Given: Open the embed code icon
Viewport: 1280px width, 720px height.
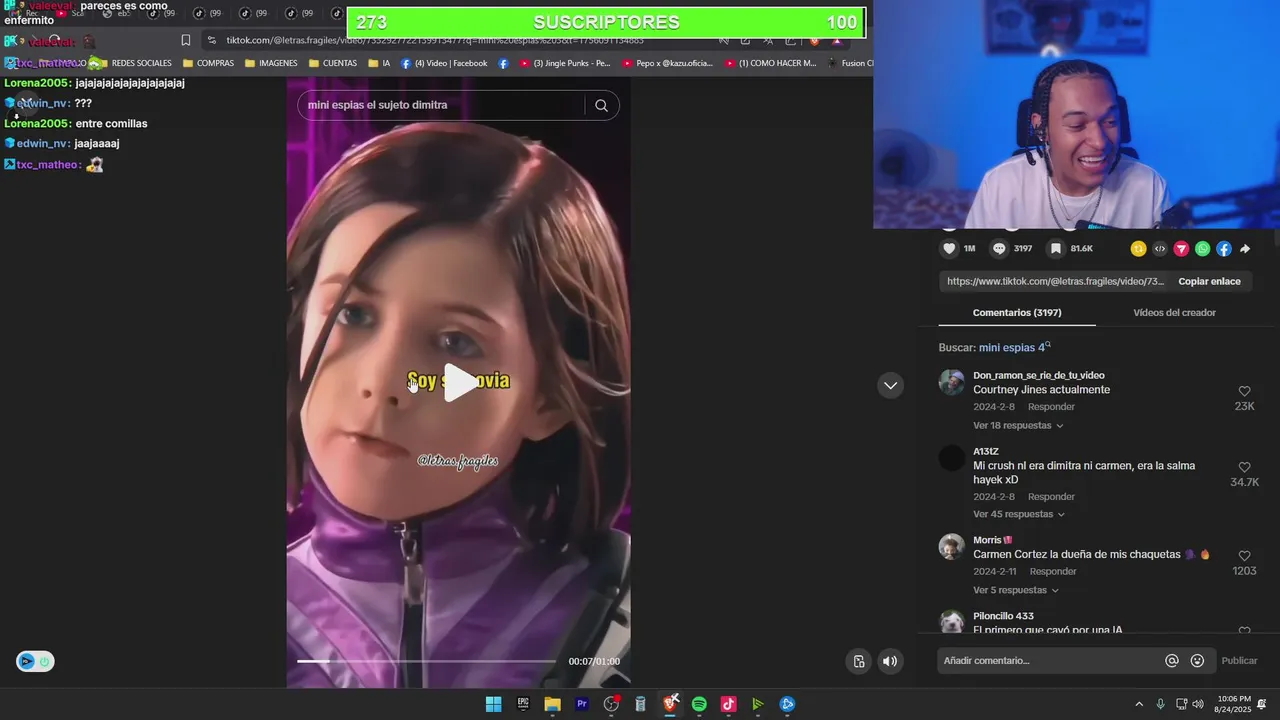Looking at the screenshot, I should [x=1160, y=249].
